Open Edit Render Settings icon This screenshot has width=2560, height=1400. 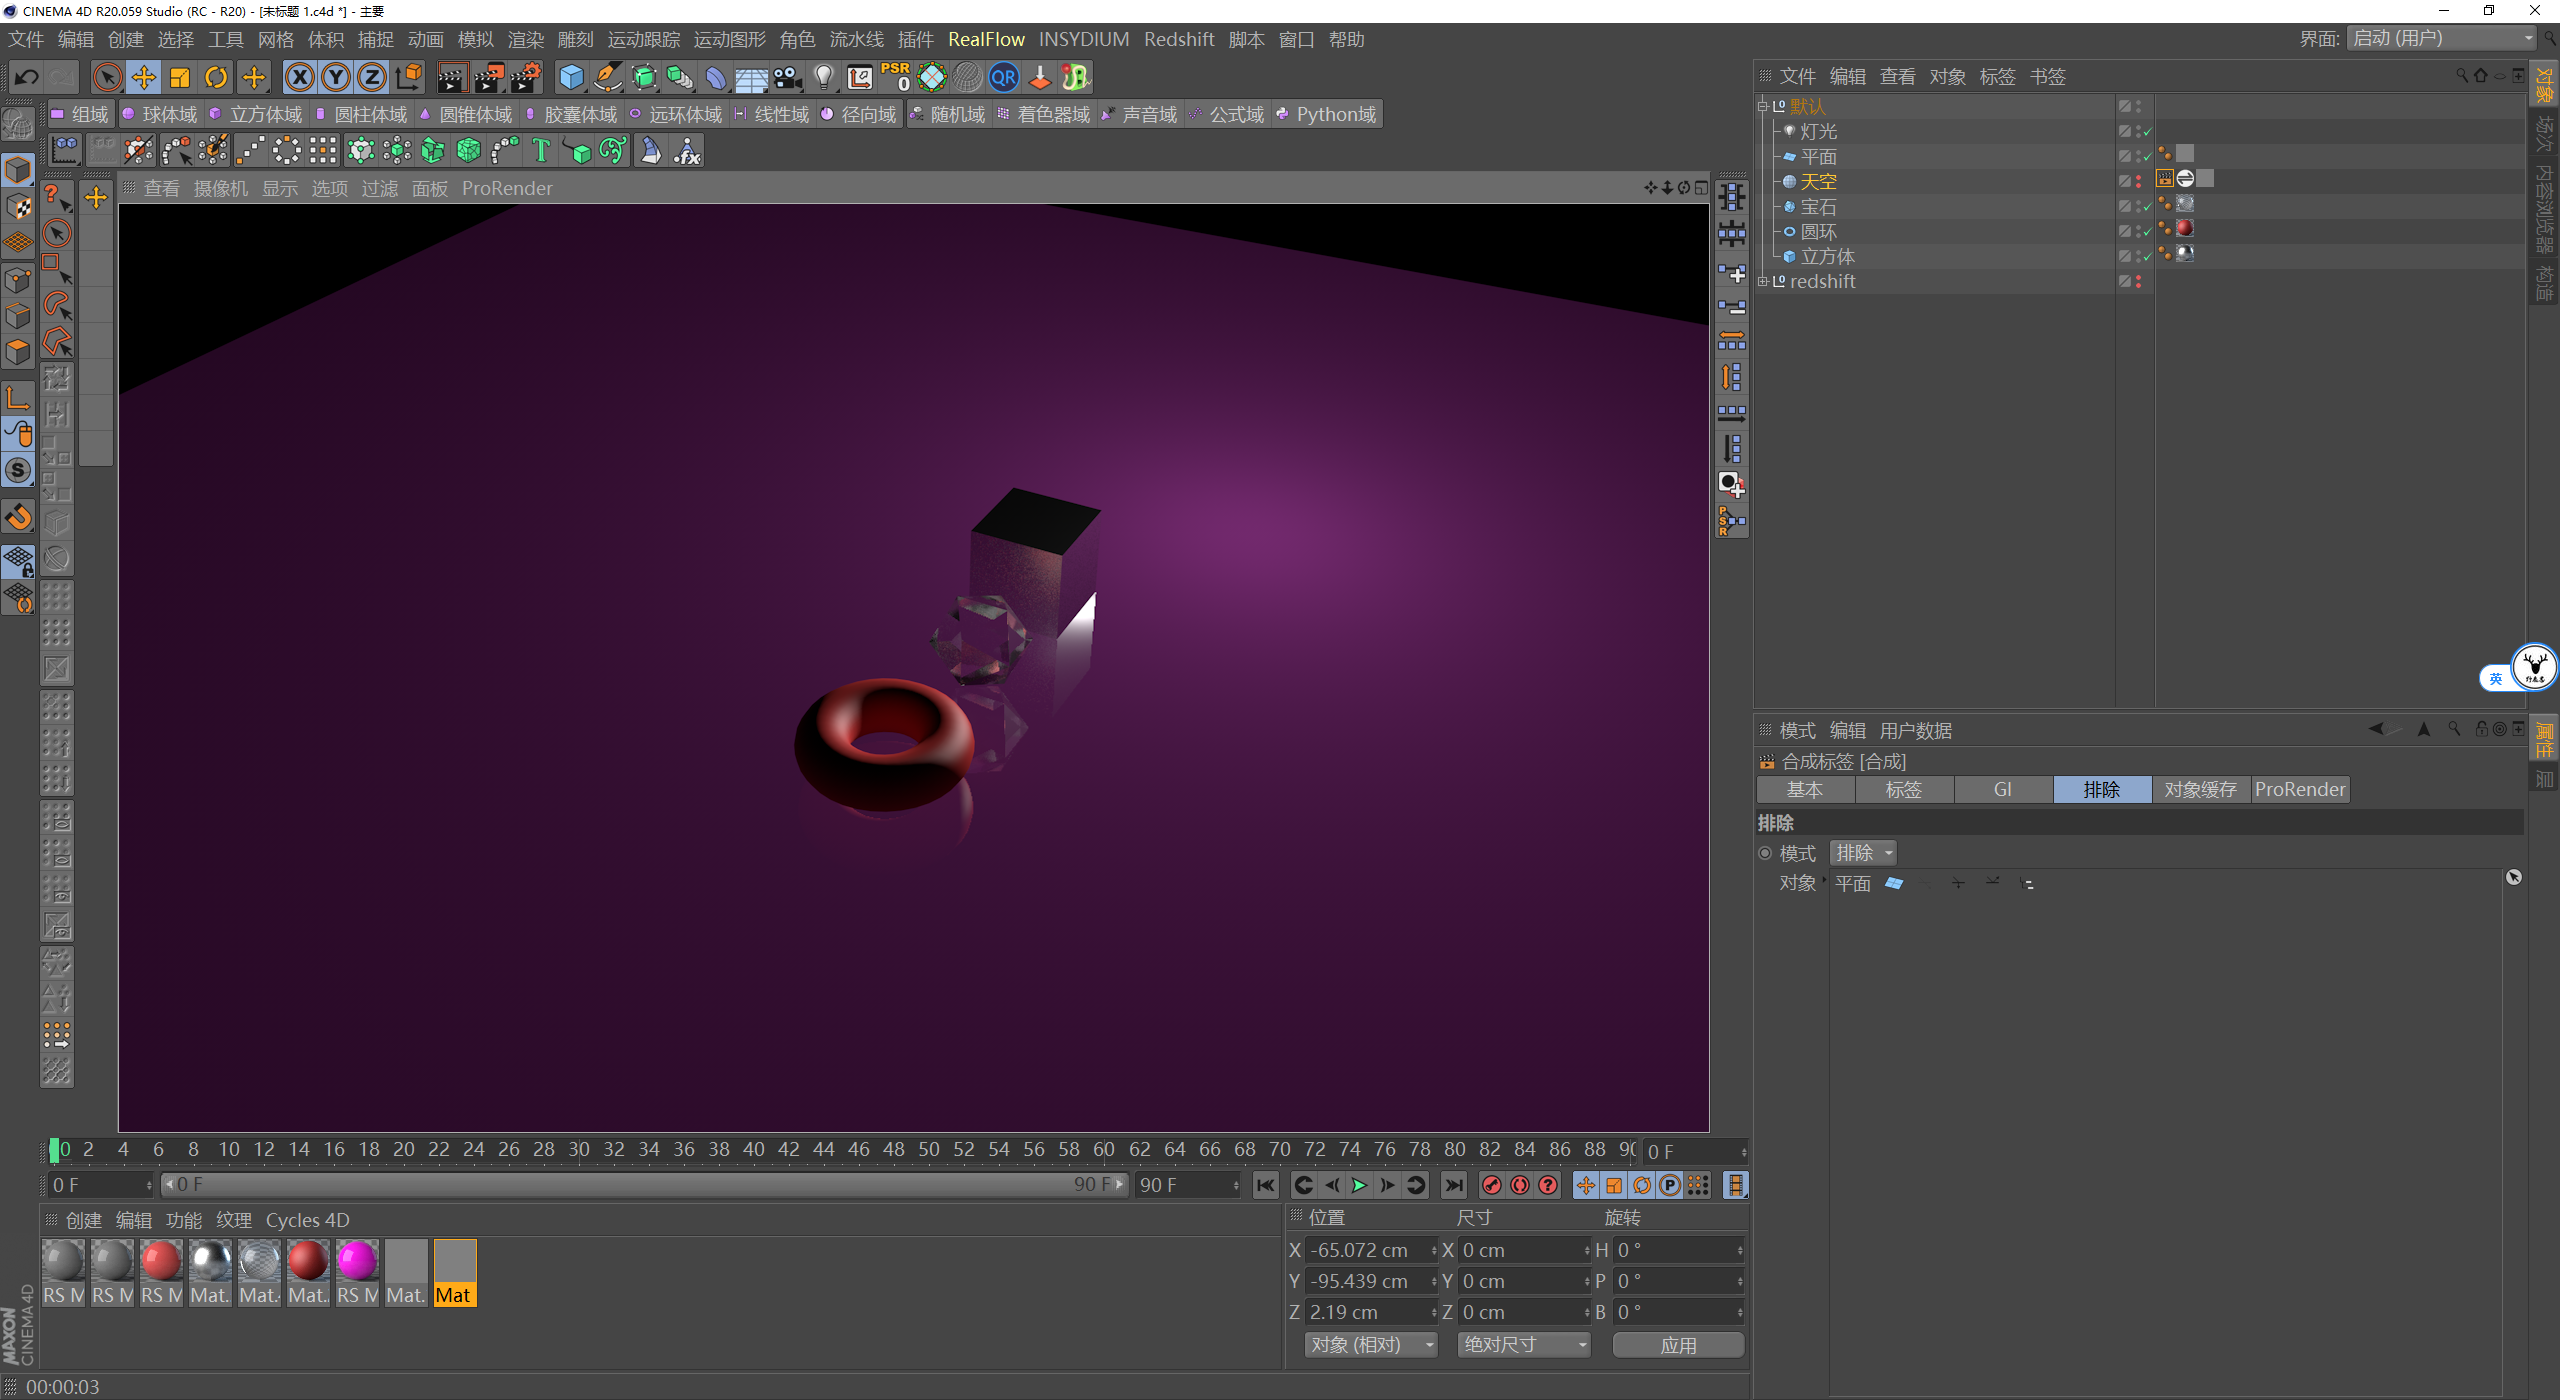tap(526, 77)
